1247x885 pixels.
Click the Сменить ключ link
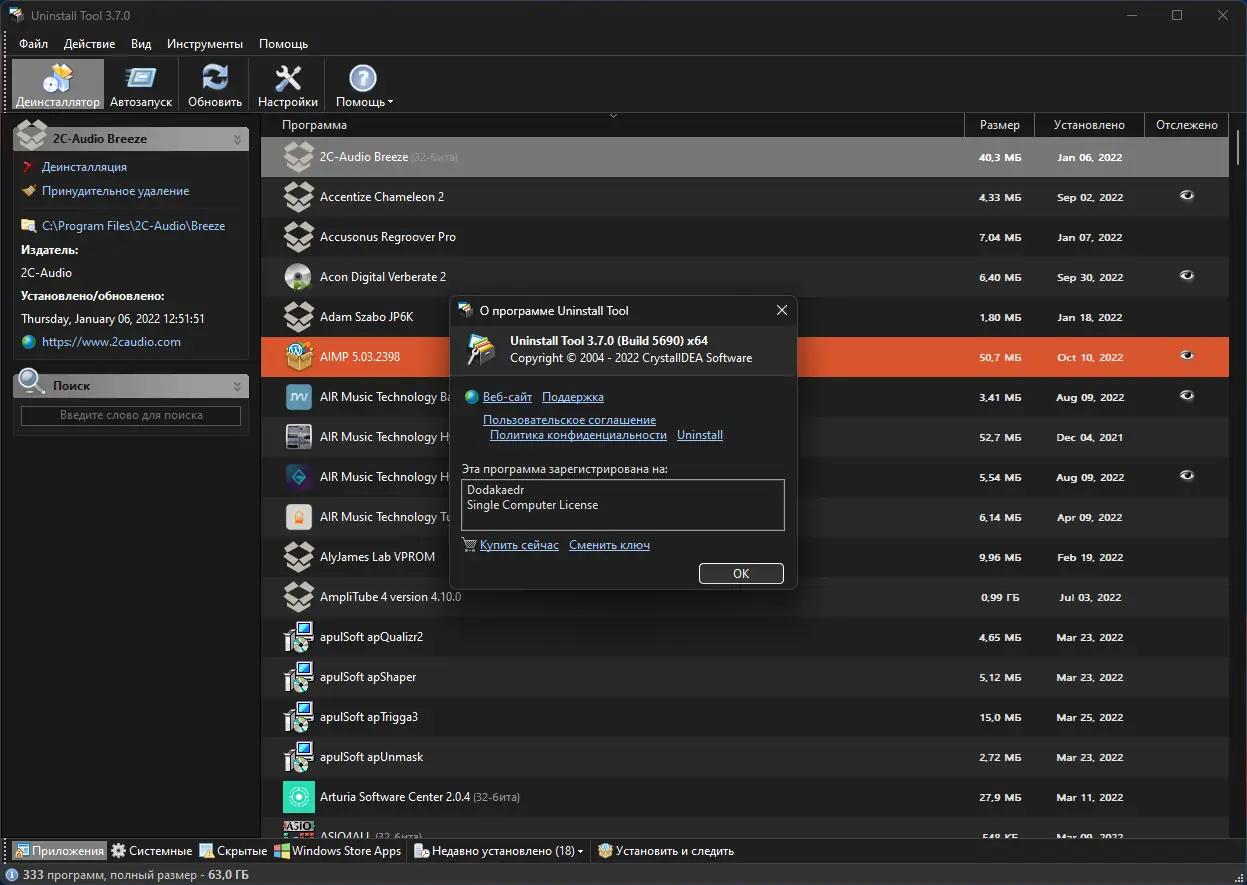click(x=609, y=545)
